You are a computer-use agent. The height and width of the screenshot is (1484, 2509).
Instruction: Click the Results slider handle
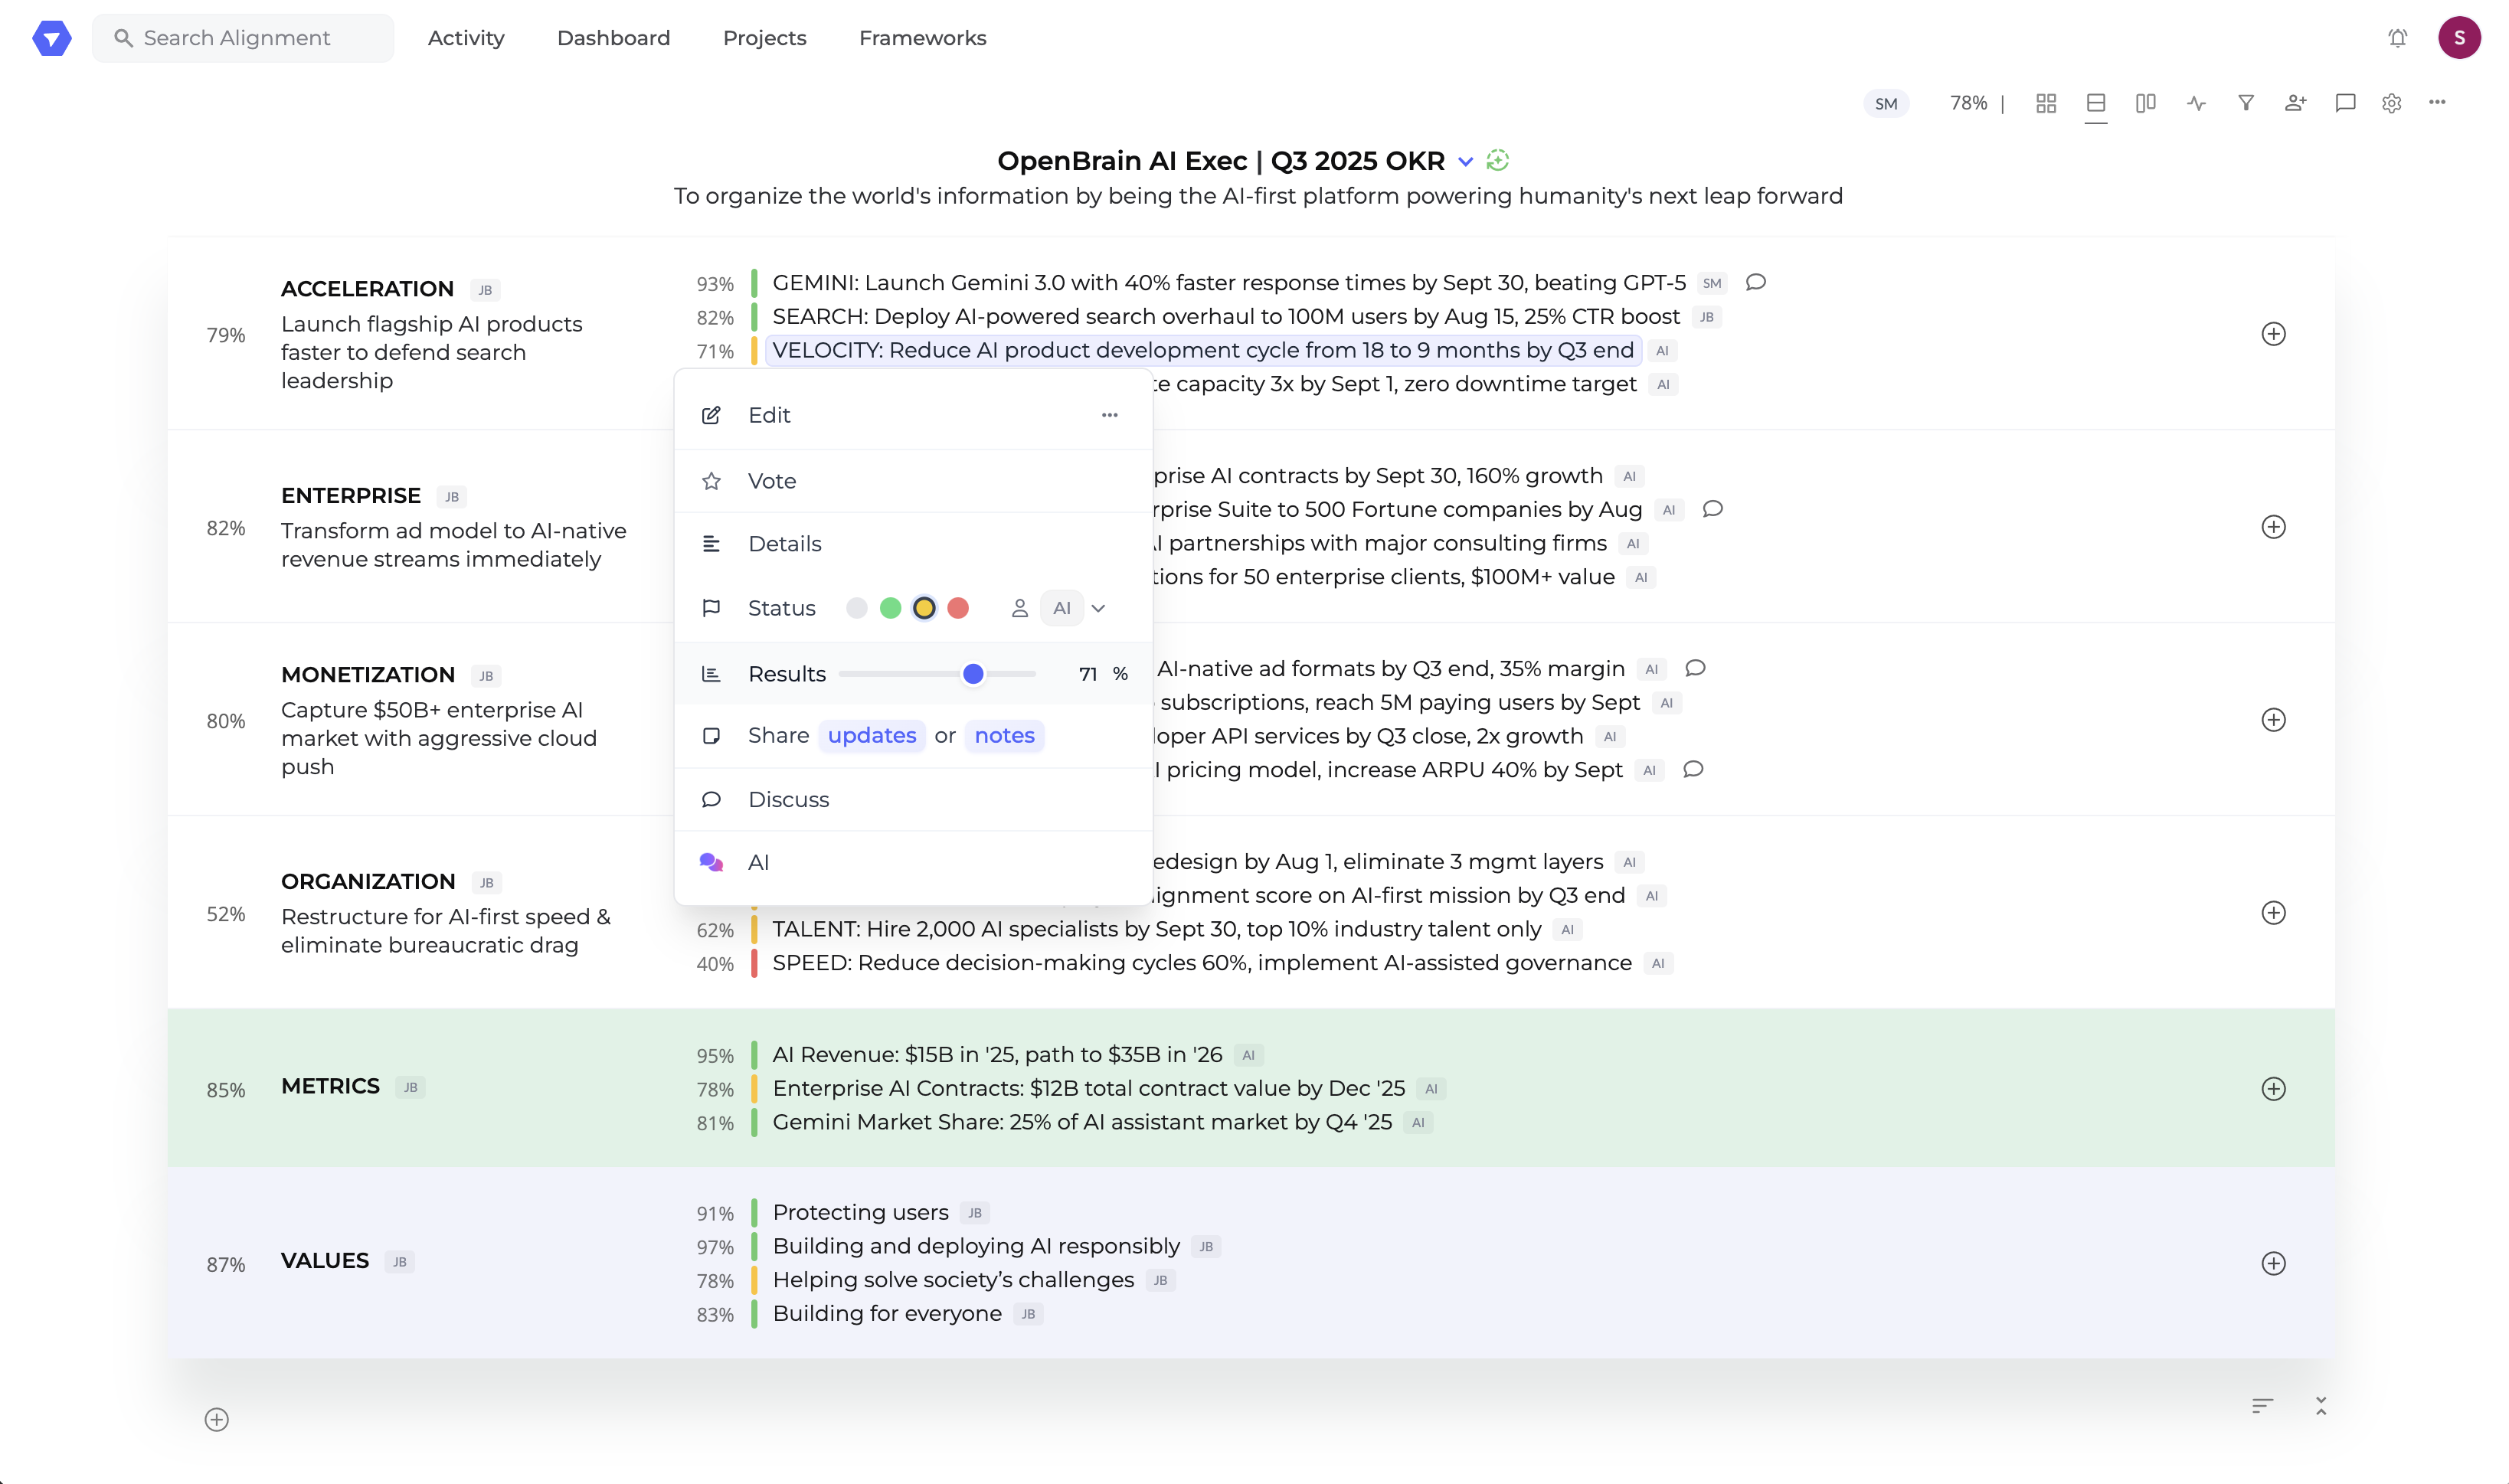tap(973, 674)
